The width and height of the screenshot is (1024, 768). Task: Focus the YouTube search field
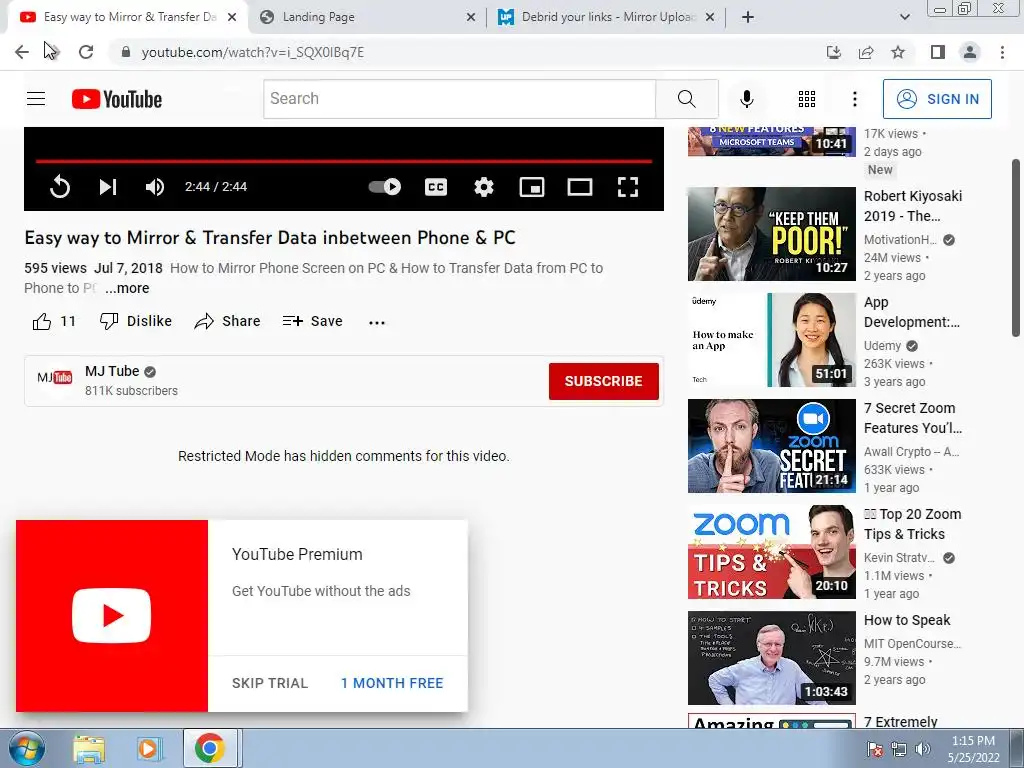[459, 99]
